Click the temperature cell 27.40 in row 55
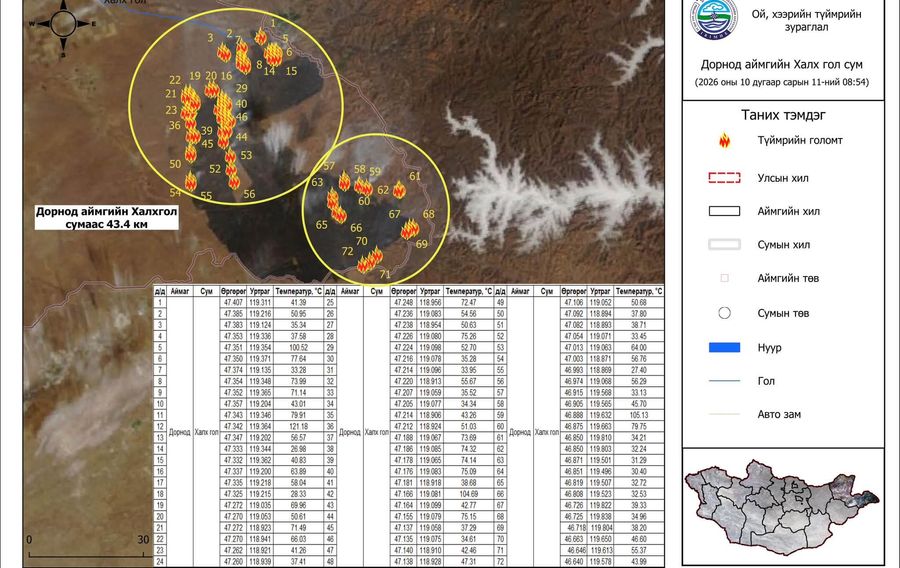900x568 pixels. tap(639, 370)
